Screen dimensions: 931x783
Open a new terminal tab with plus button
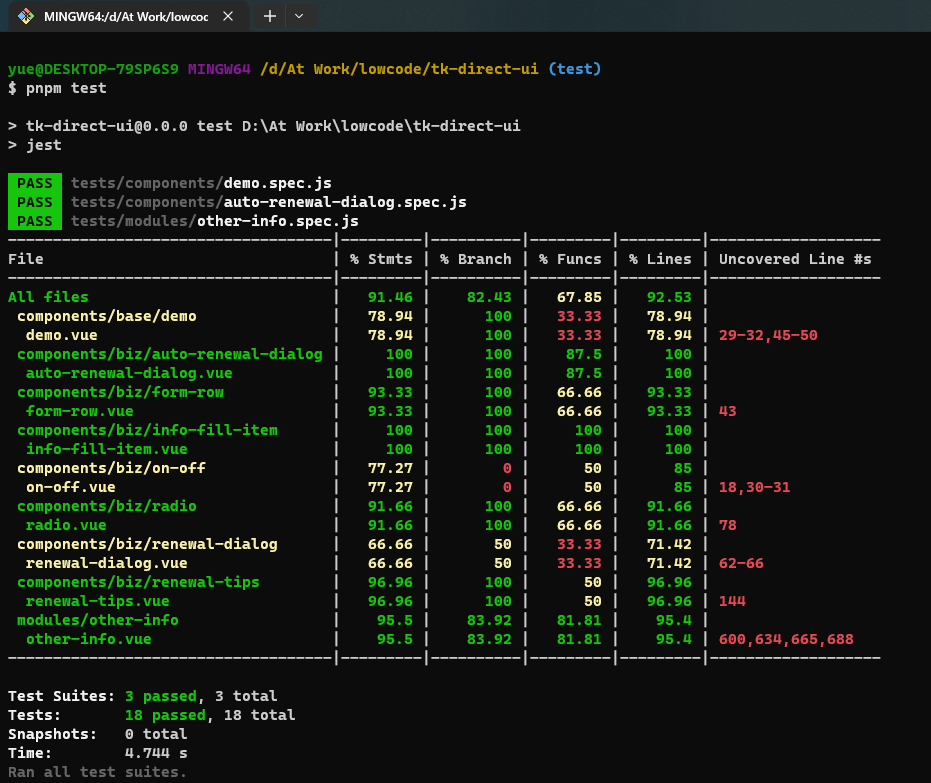pos(270,16)
